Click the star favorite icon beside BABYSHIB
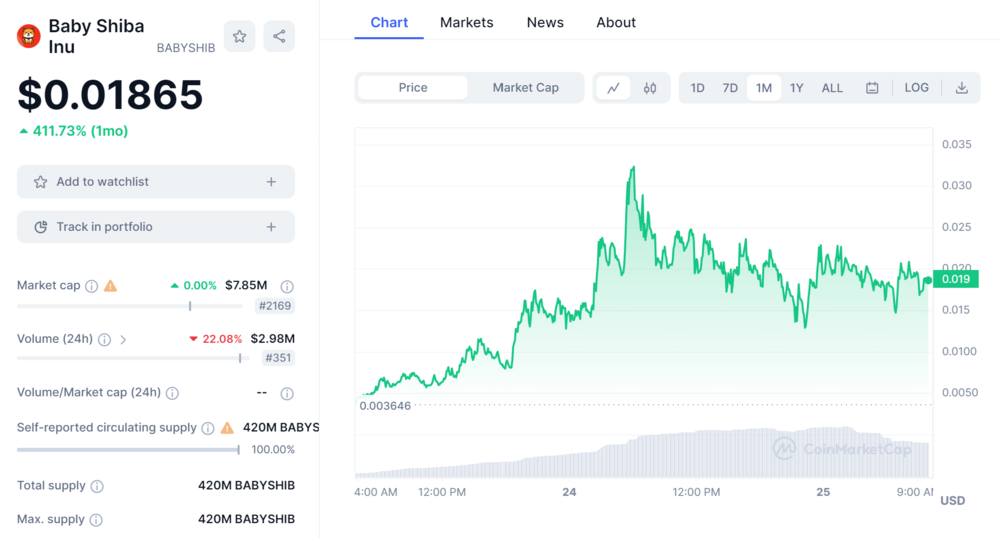Image resolution: width=1000 pixels, height=538 pixels. [x=239, y=36]
